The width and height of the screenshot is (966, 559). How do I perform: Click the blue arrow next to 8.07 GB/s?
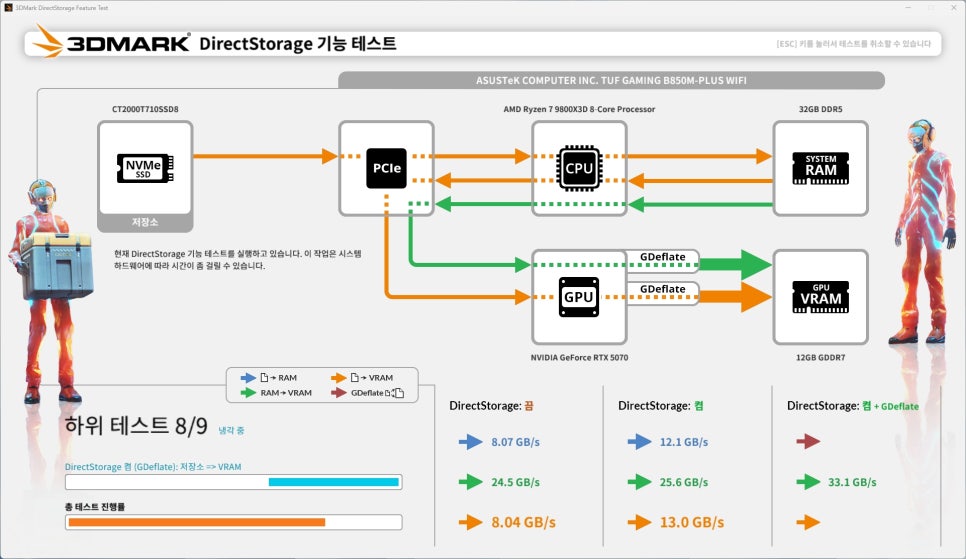471,442
